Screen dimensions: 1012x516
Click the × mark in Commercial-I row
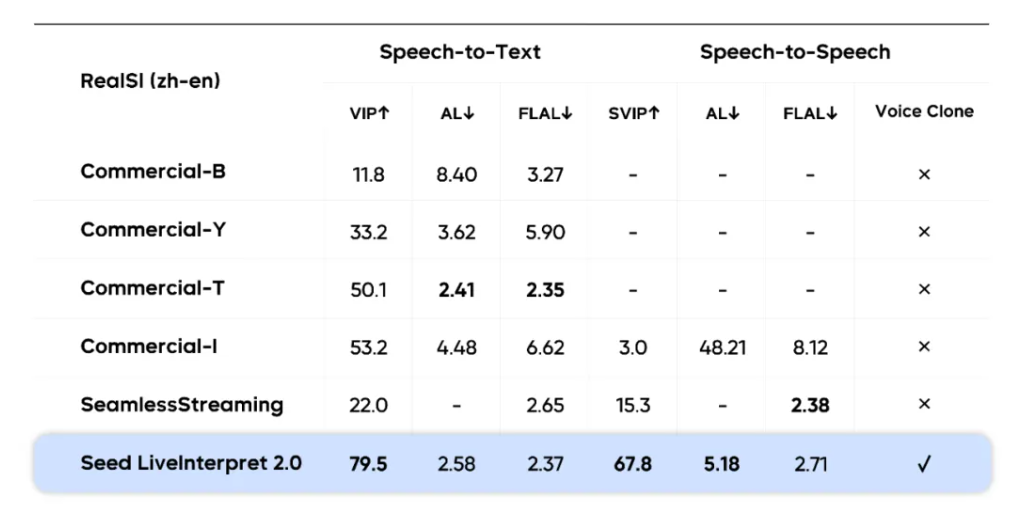(924, 347)
